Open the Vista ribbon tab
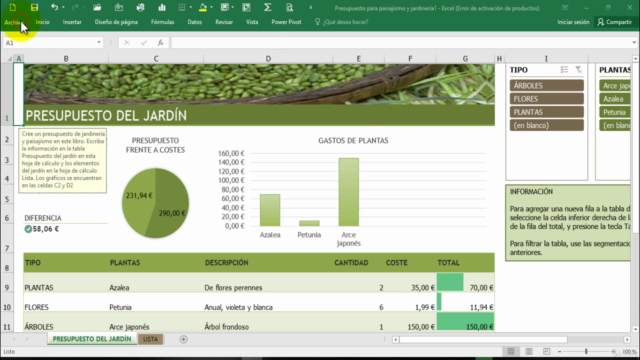The width and height of the screenshot is (640, 360). 252,22
